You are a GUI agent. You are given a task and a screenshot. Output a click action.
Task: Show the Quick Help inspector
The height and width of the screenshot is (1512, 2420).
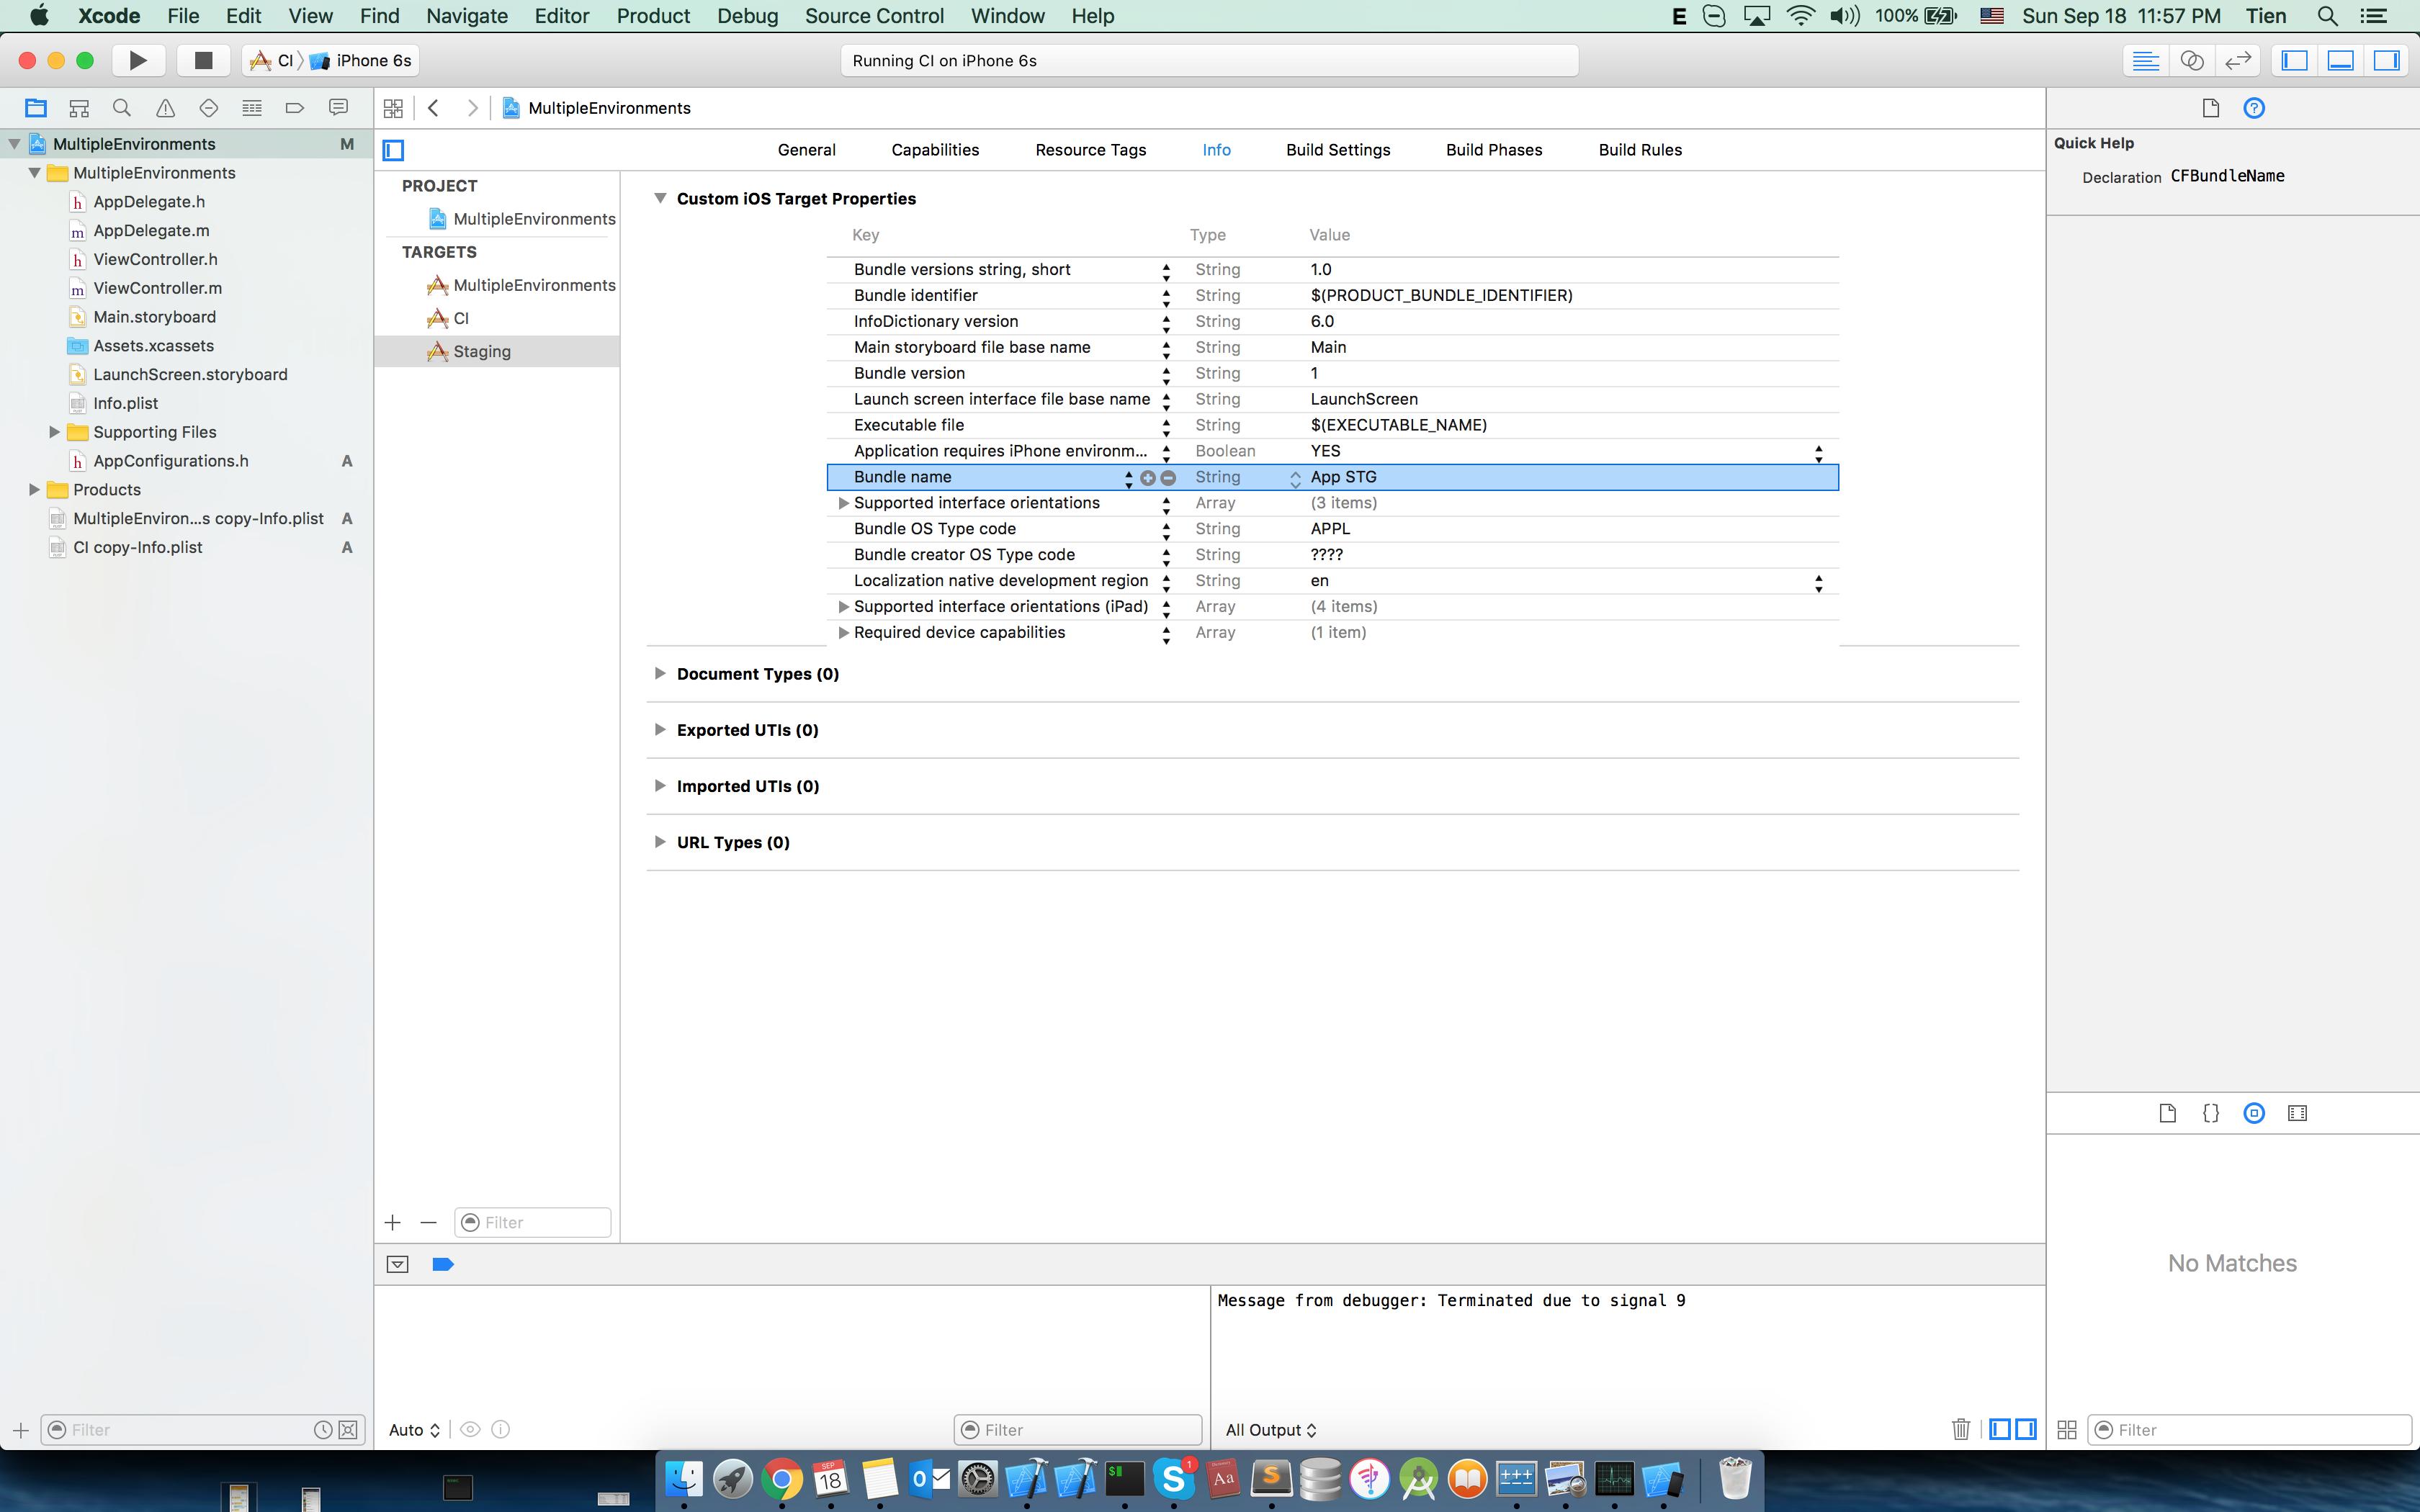2254,108
